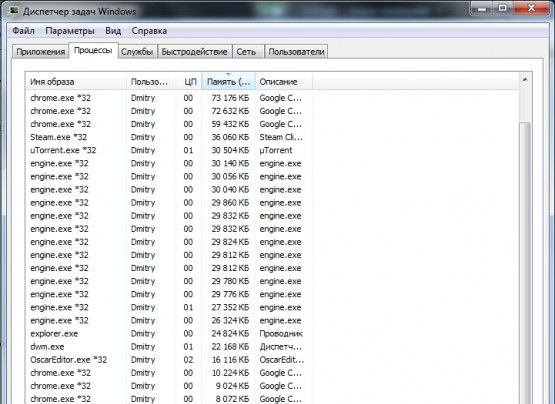Open the Параметры menu
This screenshot has height=404, width=555.
[x=70, y=31]
